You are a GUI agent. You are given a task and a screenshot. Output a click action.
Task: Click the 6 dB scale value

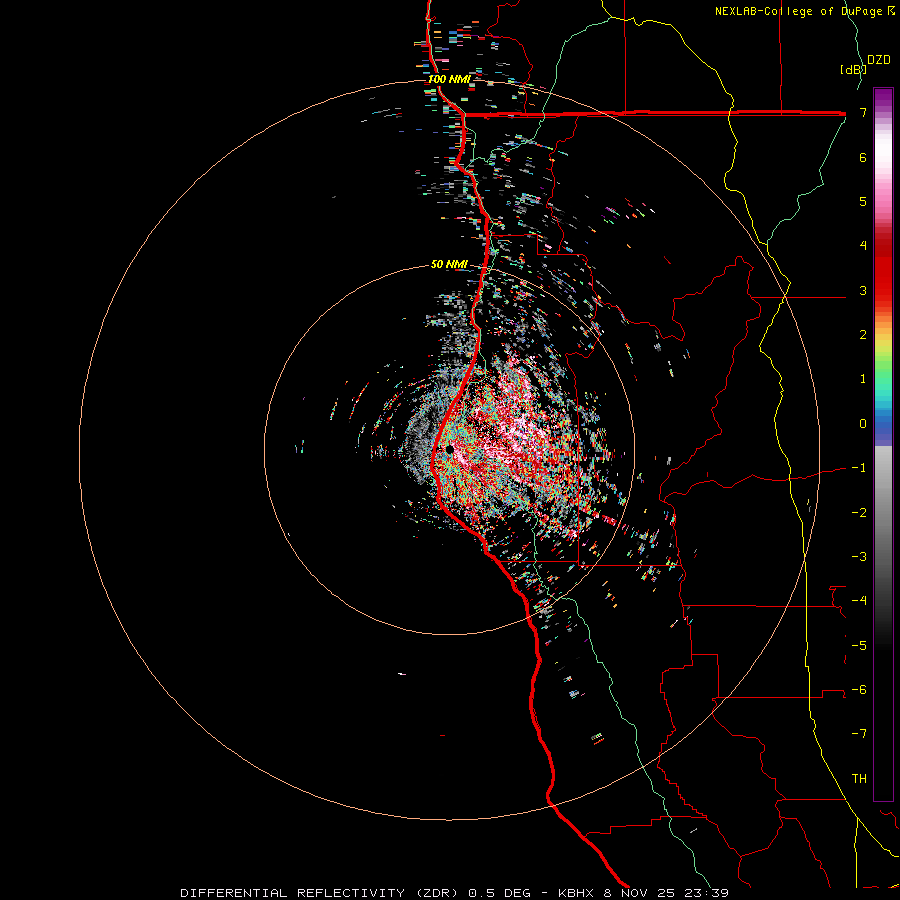click(x=863, y=157)
